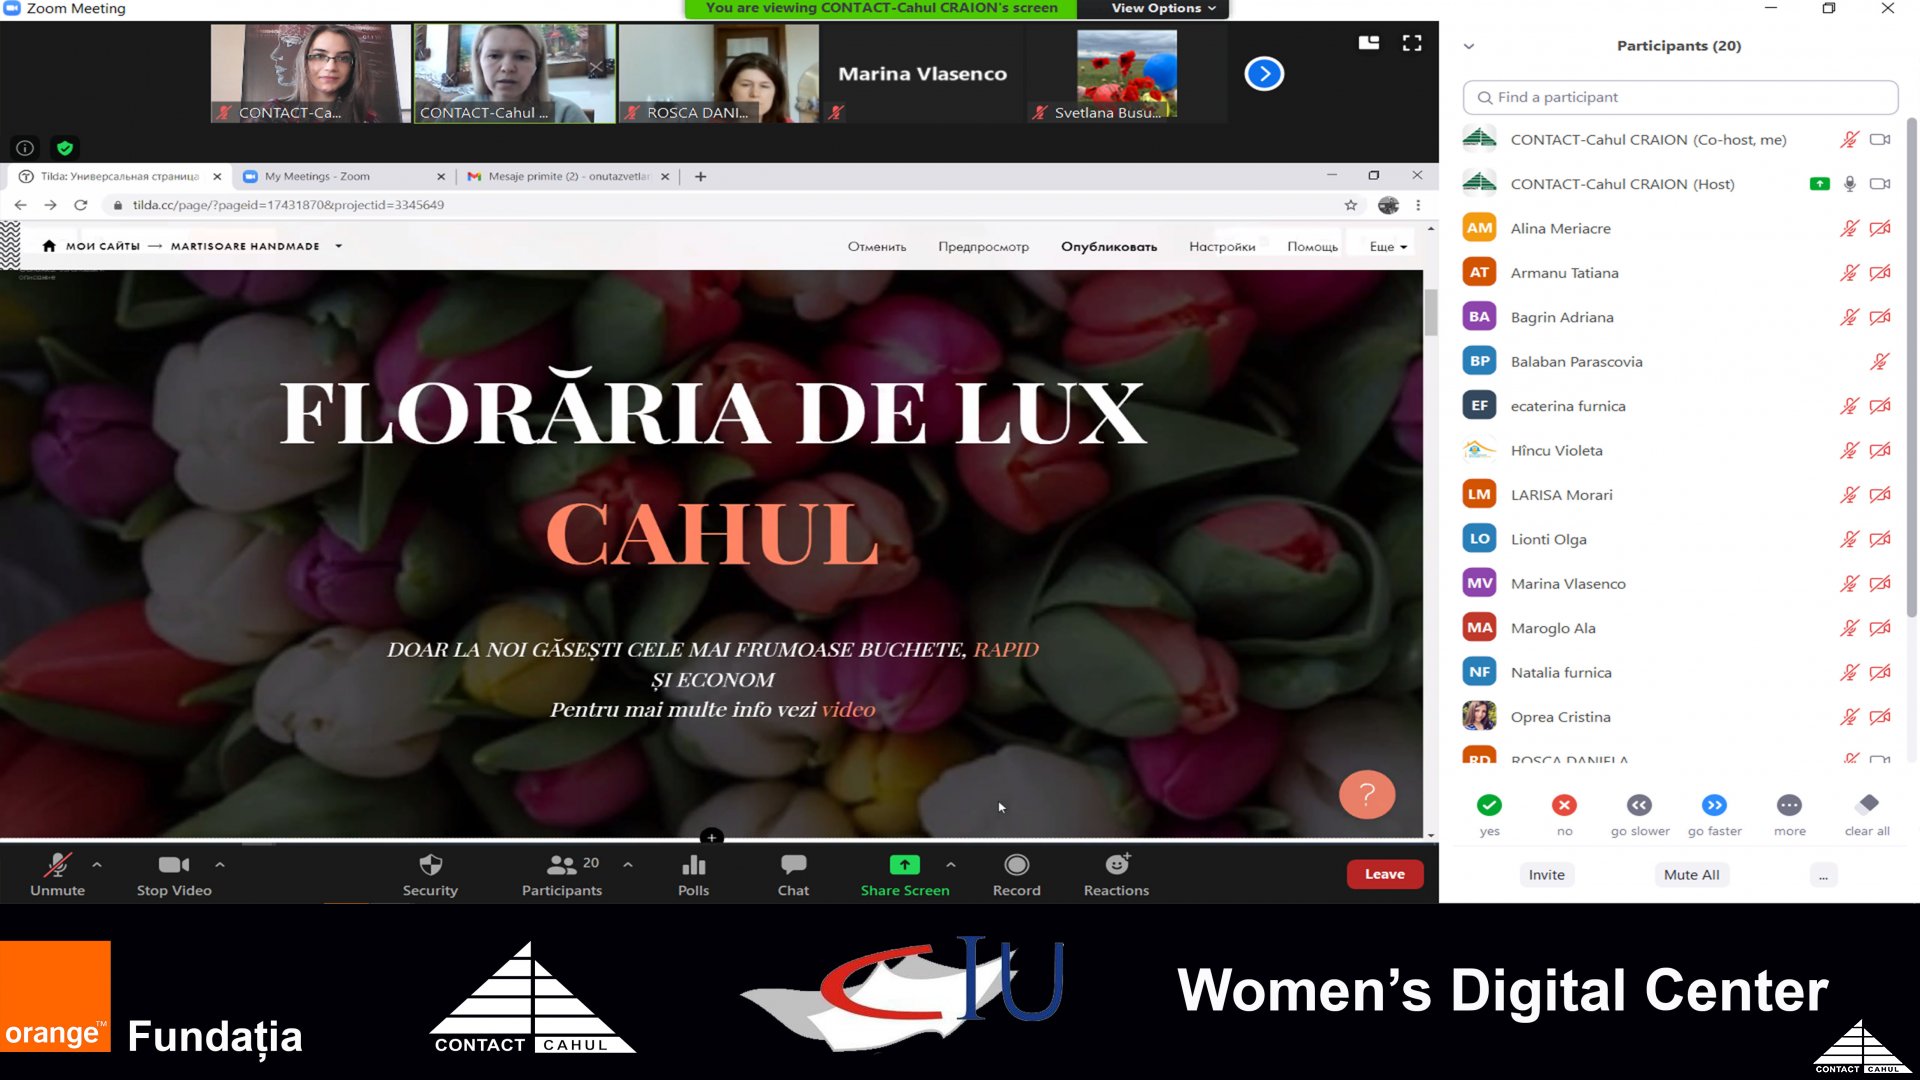The image size is (1920, 1080).
Task: Leave the meeting
Action: tap(1384, 874)
